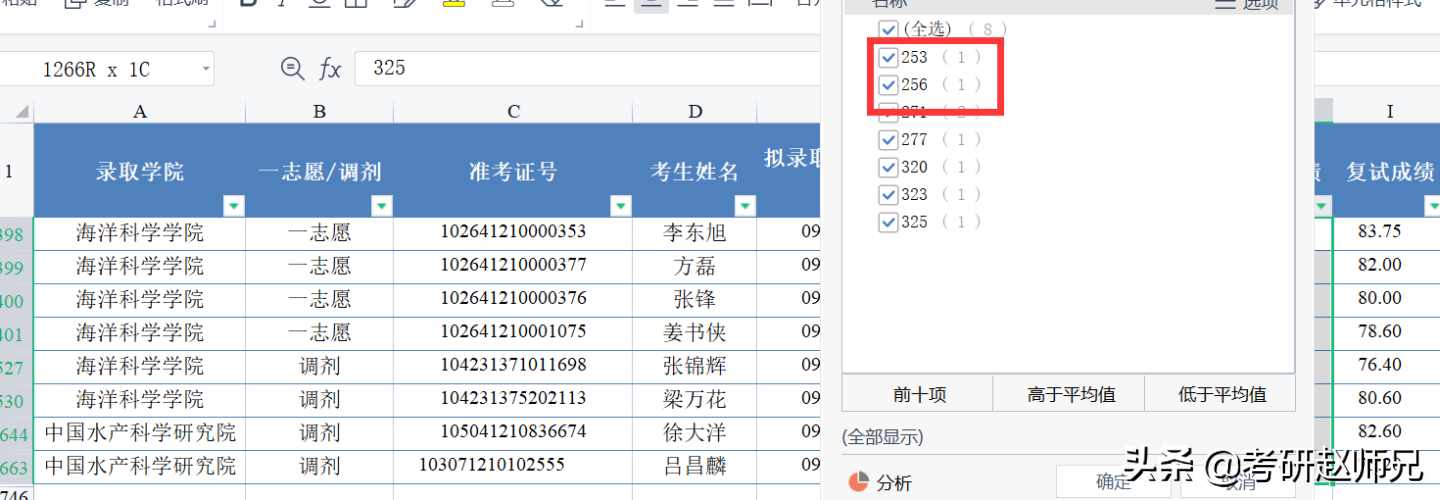Click exam number 102641210000353

click(x=513, y=232)
